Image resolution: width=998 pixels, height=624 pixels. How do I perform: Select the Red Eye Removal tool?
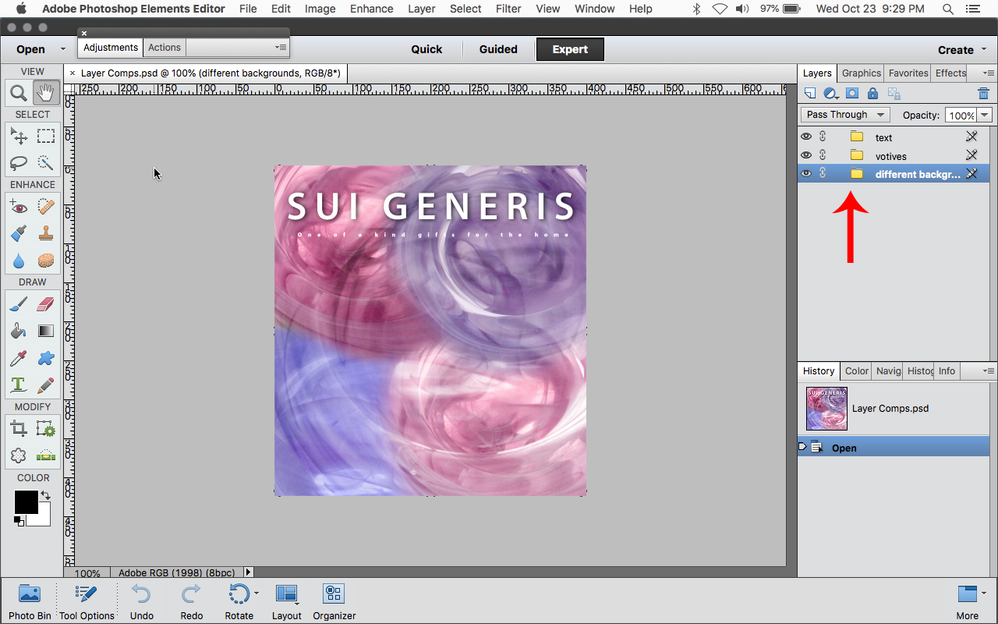point(20,207)
